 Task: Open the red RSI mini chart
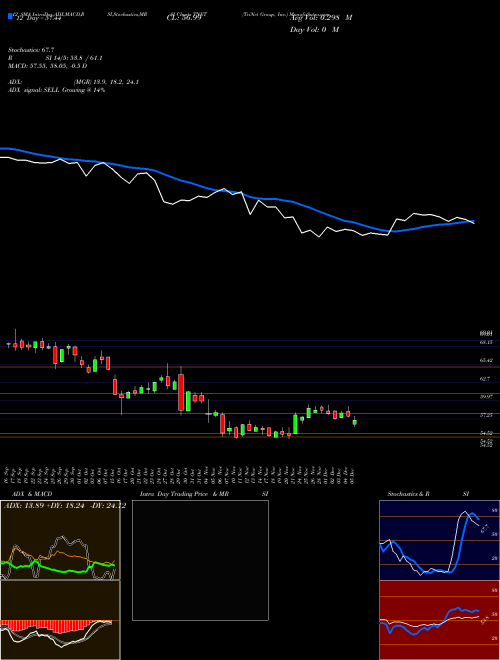439,620
